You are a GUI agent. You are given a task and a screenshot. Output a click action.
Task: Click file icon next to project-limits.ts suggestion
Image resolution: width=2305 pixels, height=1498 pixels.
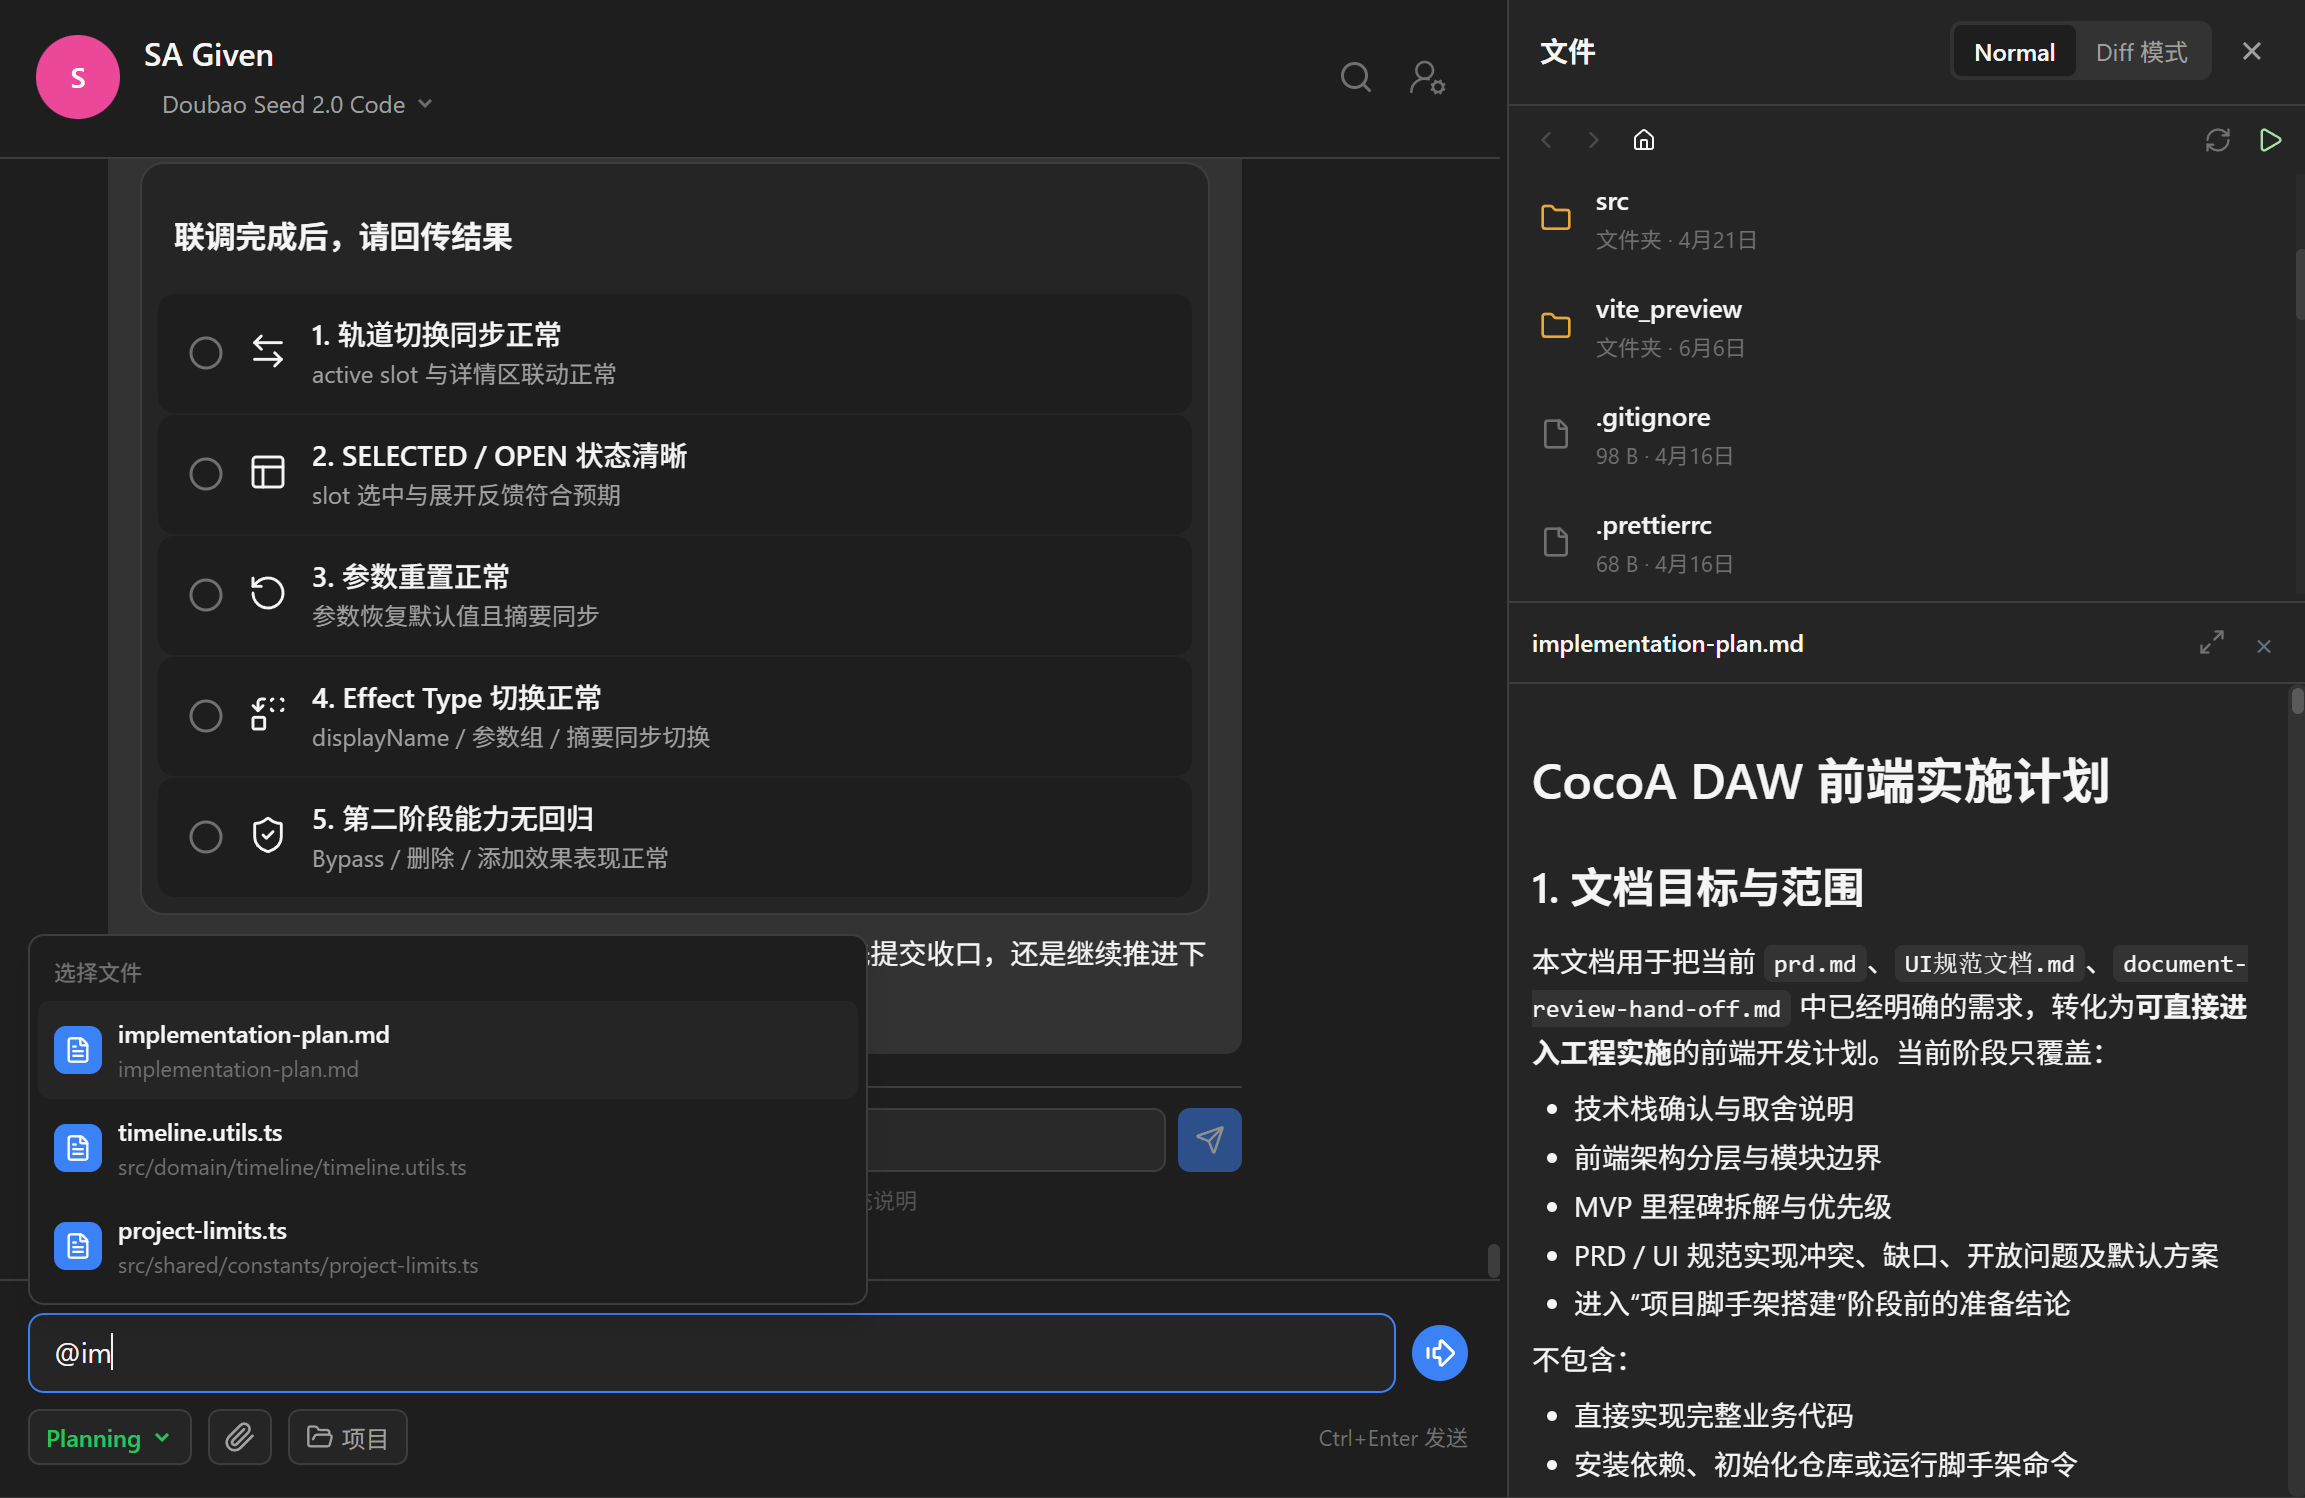click(78, 1246)
